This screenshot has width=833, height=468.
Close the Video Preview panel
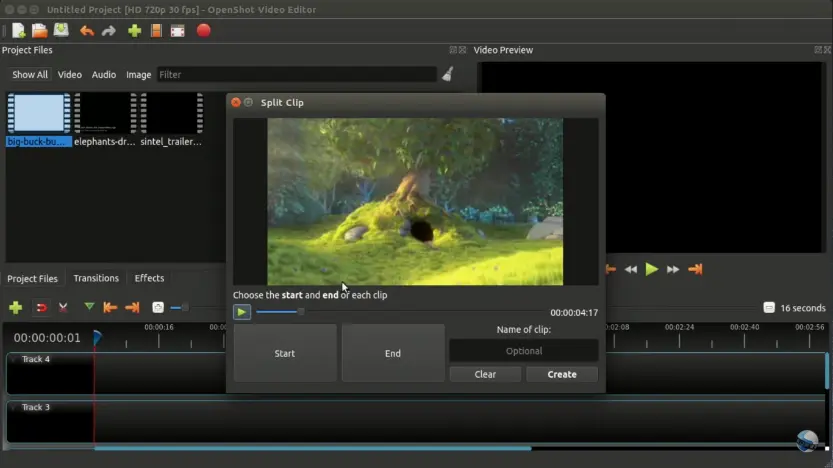click(827, 50)
